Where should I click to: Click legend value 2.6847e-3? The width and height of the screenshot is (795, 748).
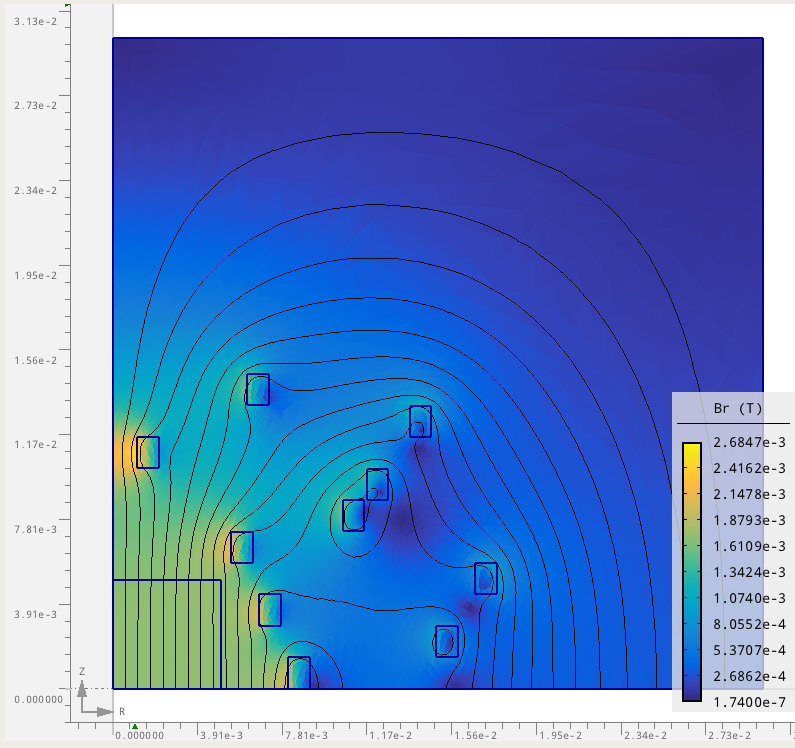(x=749, y=443)
